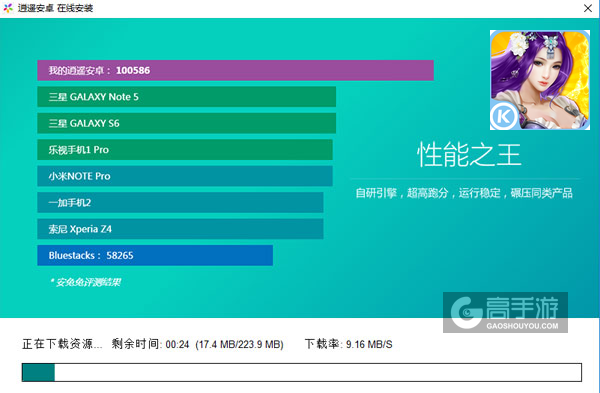The height and width of the screenshot is (393, 600).
Task: Select the 小米NOTE Pro bar
Action: (x=185, y=176)
